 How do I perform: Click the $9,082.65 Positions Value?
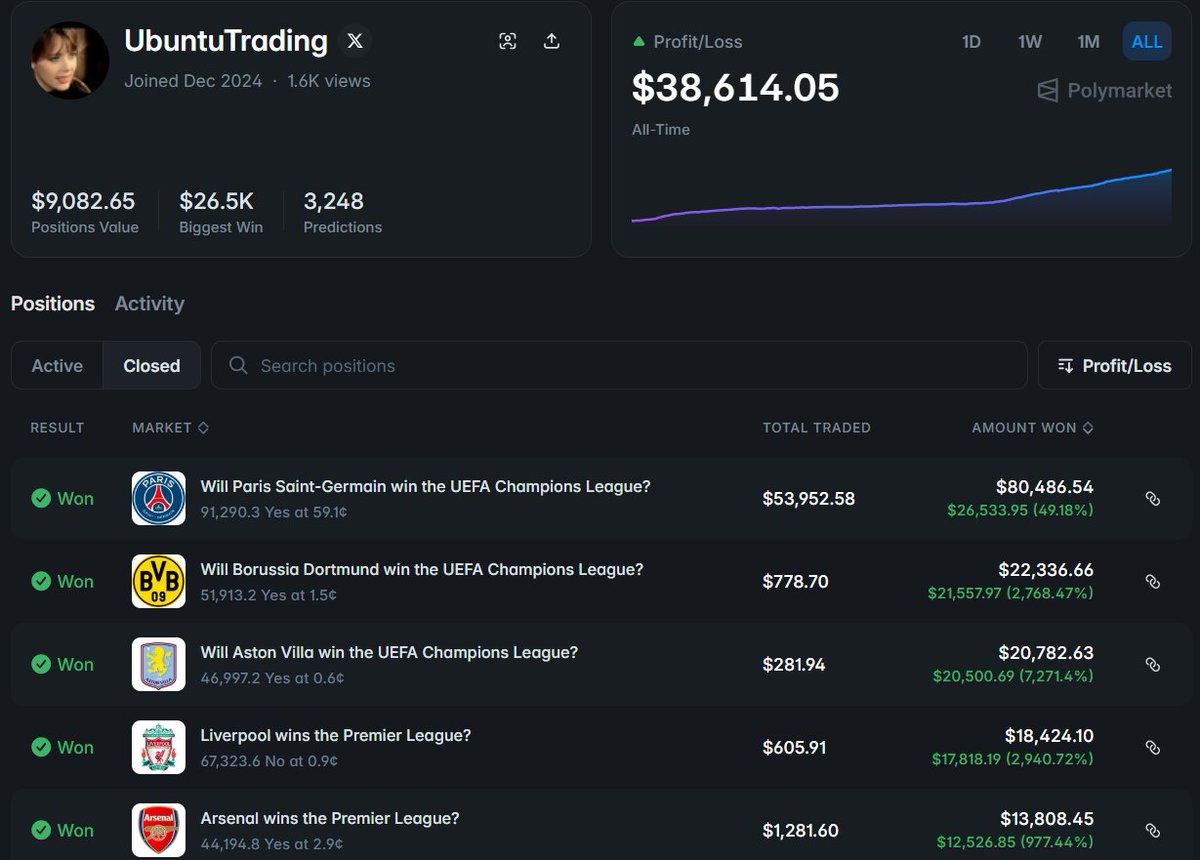pos(83,201)
